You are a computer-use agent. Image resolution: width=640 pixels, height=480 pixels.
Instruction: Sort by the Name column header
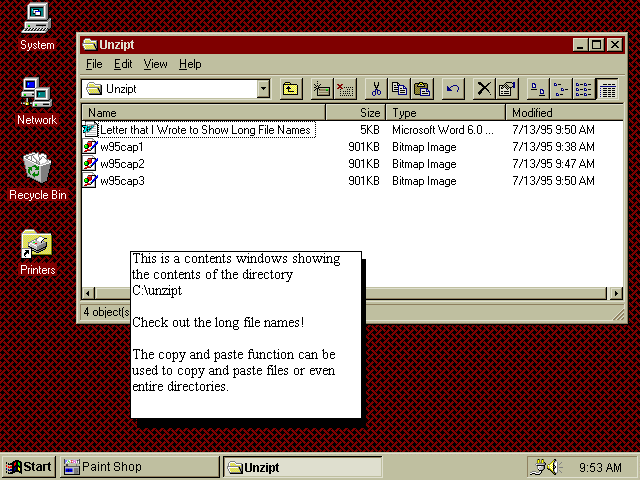pyautogui.click(x=203, y=113)
